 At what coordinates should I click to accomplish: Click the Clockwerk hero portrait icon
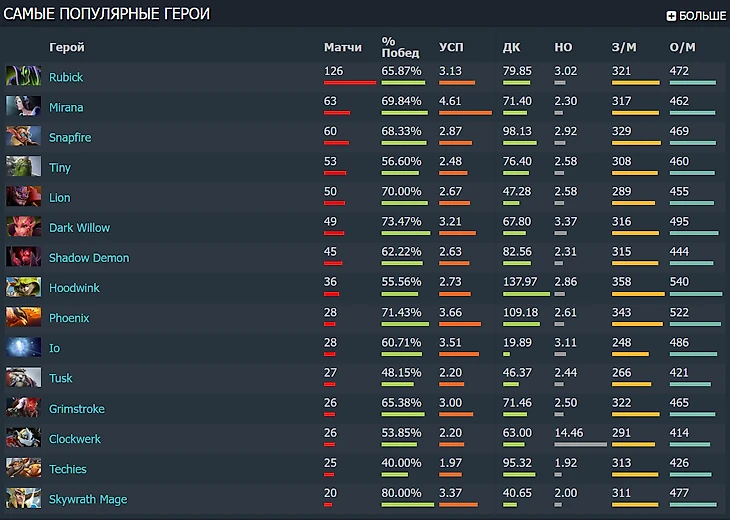click(x=23, y=438)
